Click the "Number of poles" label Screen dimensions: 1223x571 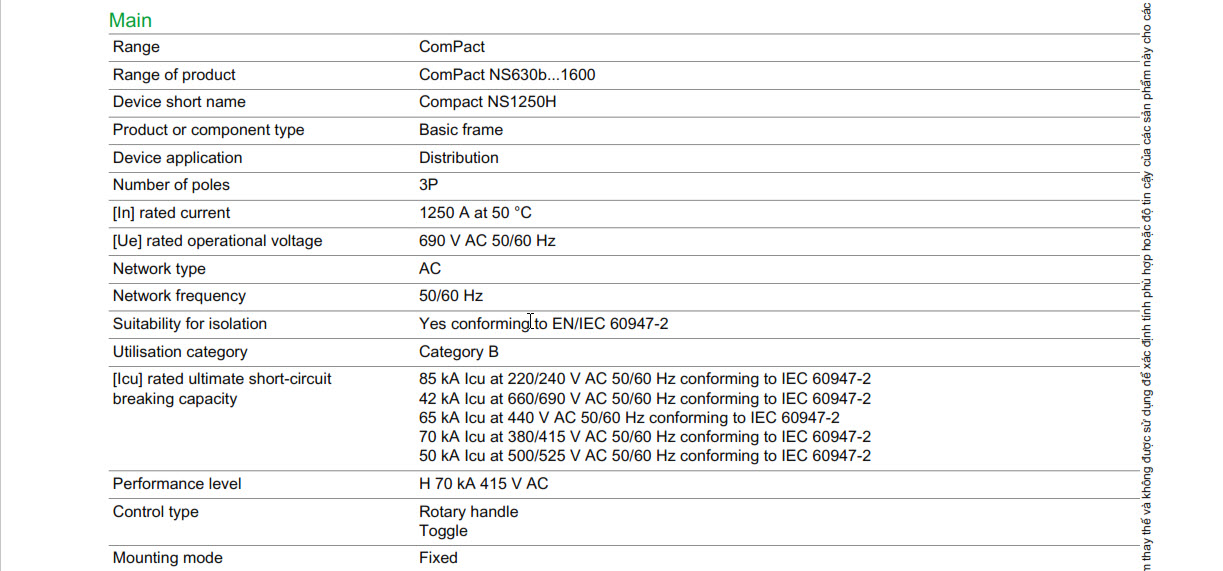pyautogui.click(x=171, y=185)
